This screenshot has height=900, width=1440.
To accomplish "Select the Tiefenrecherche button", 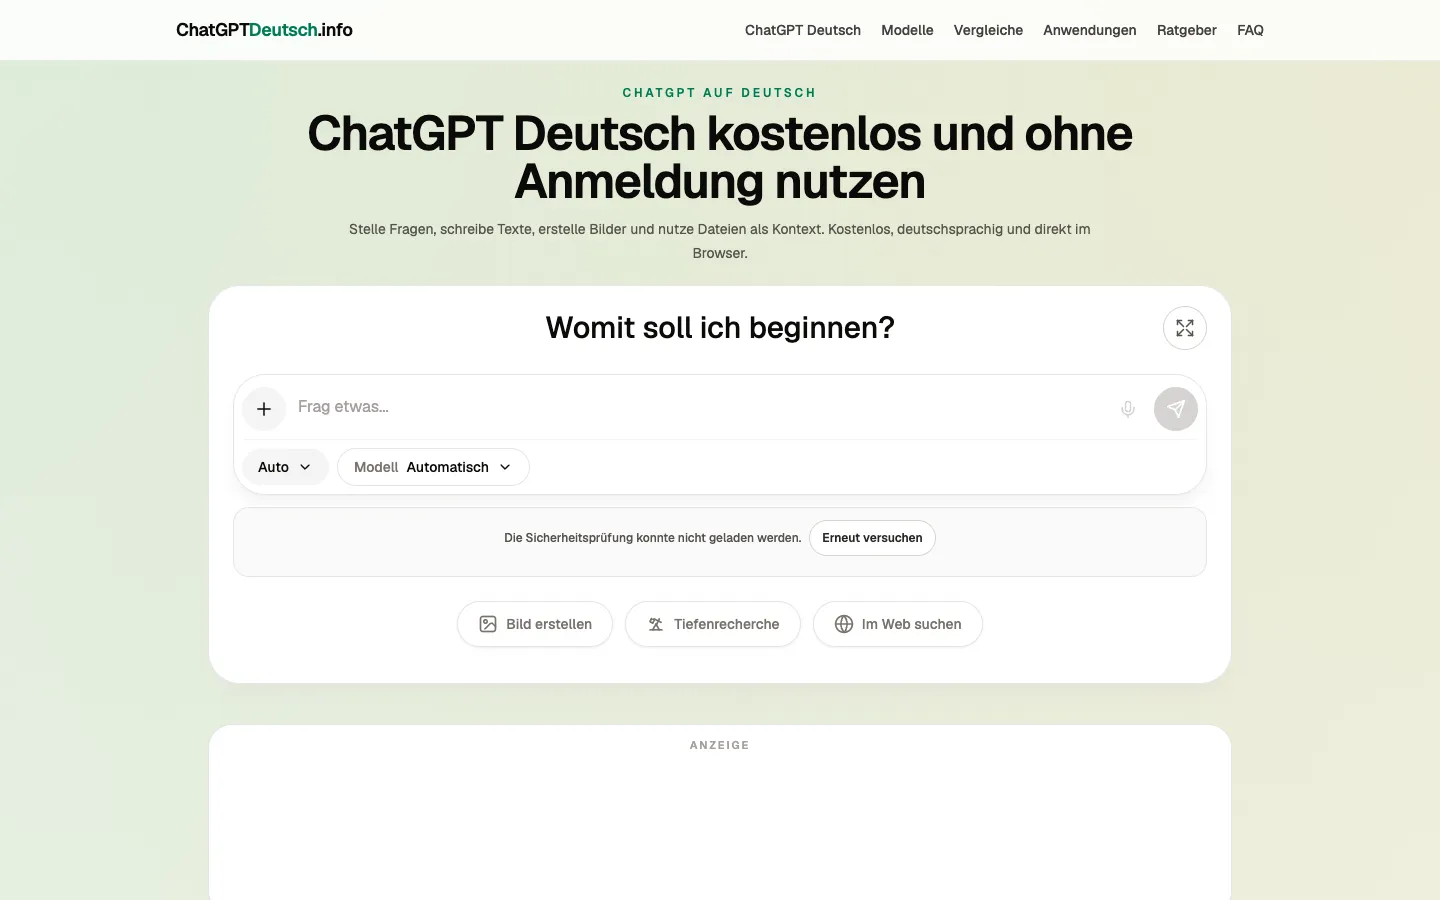I will [x=713, y=624].
